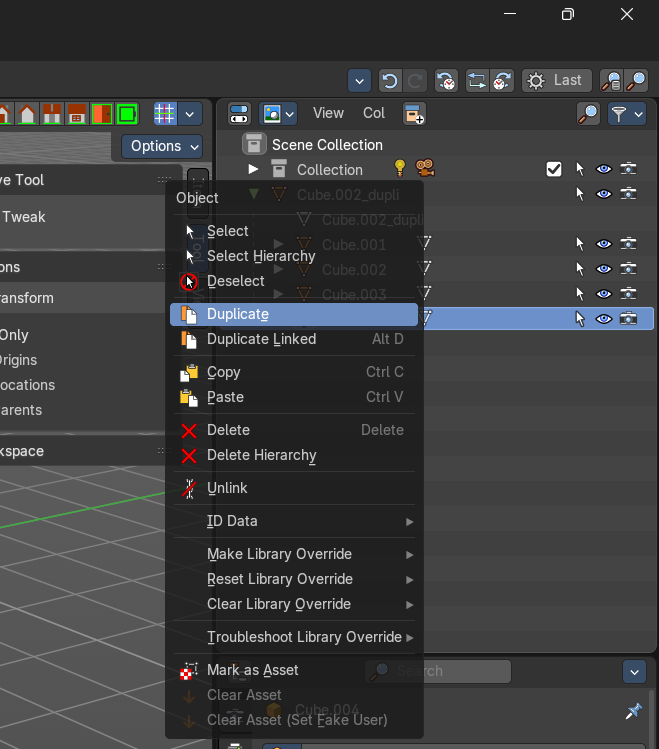Toggle selectable arrow in Cube.001 row
The image size is (659, 749).
point(580,244)
